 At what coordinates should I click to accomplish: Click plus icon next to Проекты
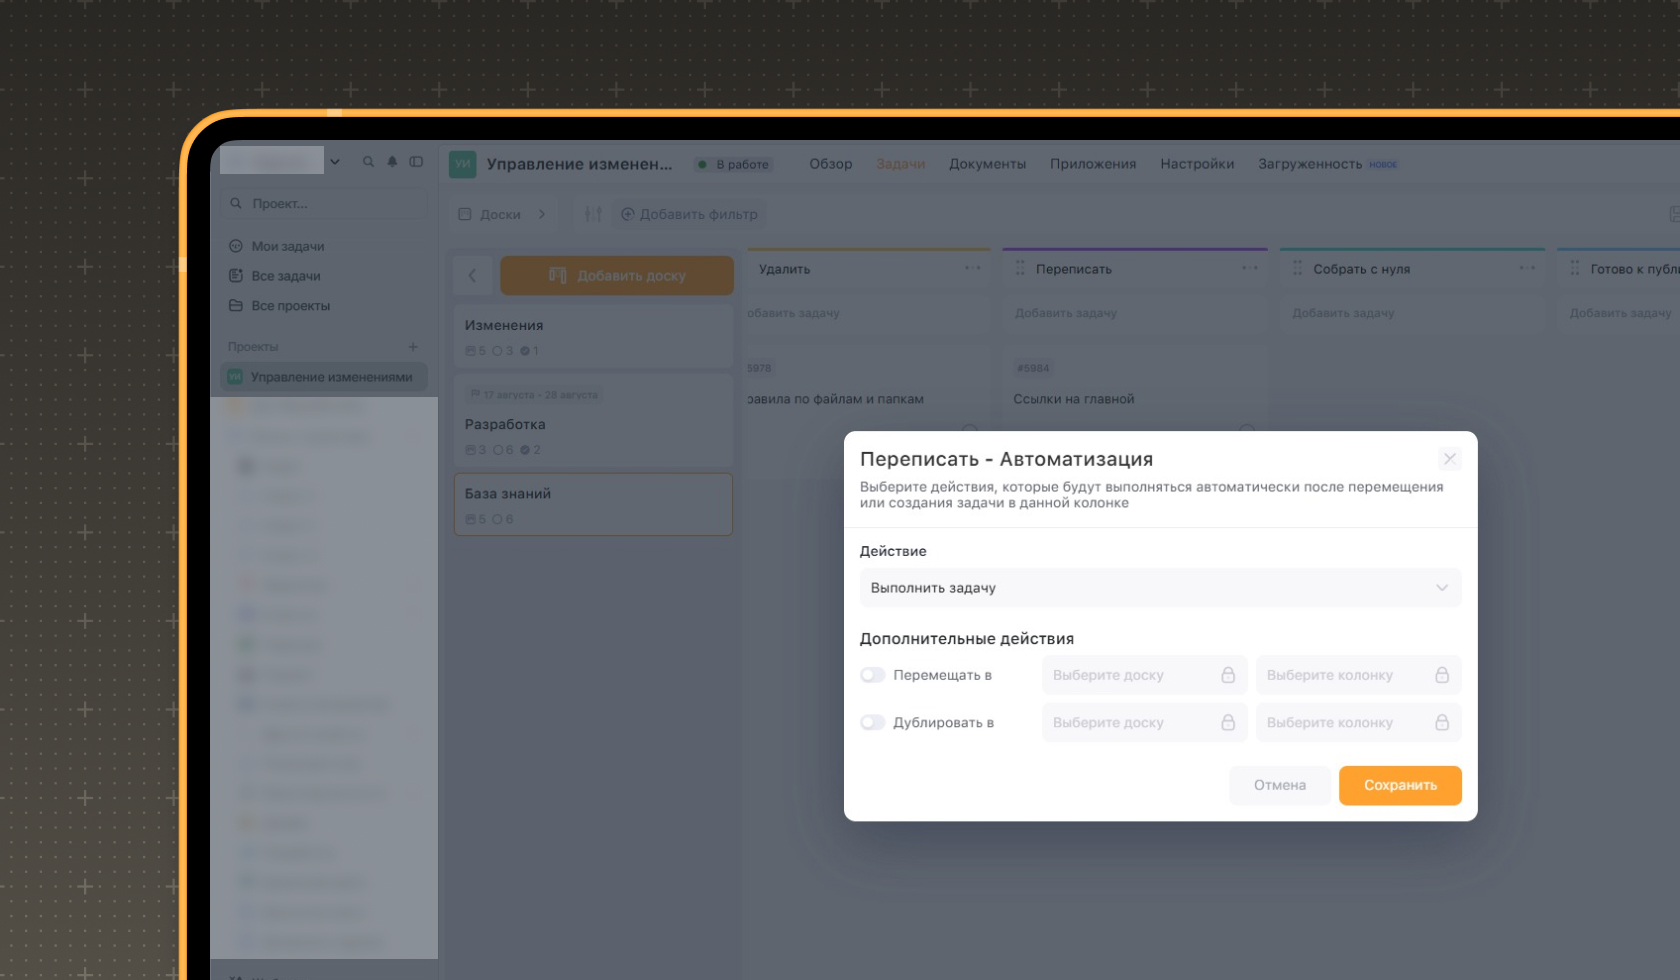coord(413,347)
